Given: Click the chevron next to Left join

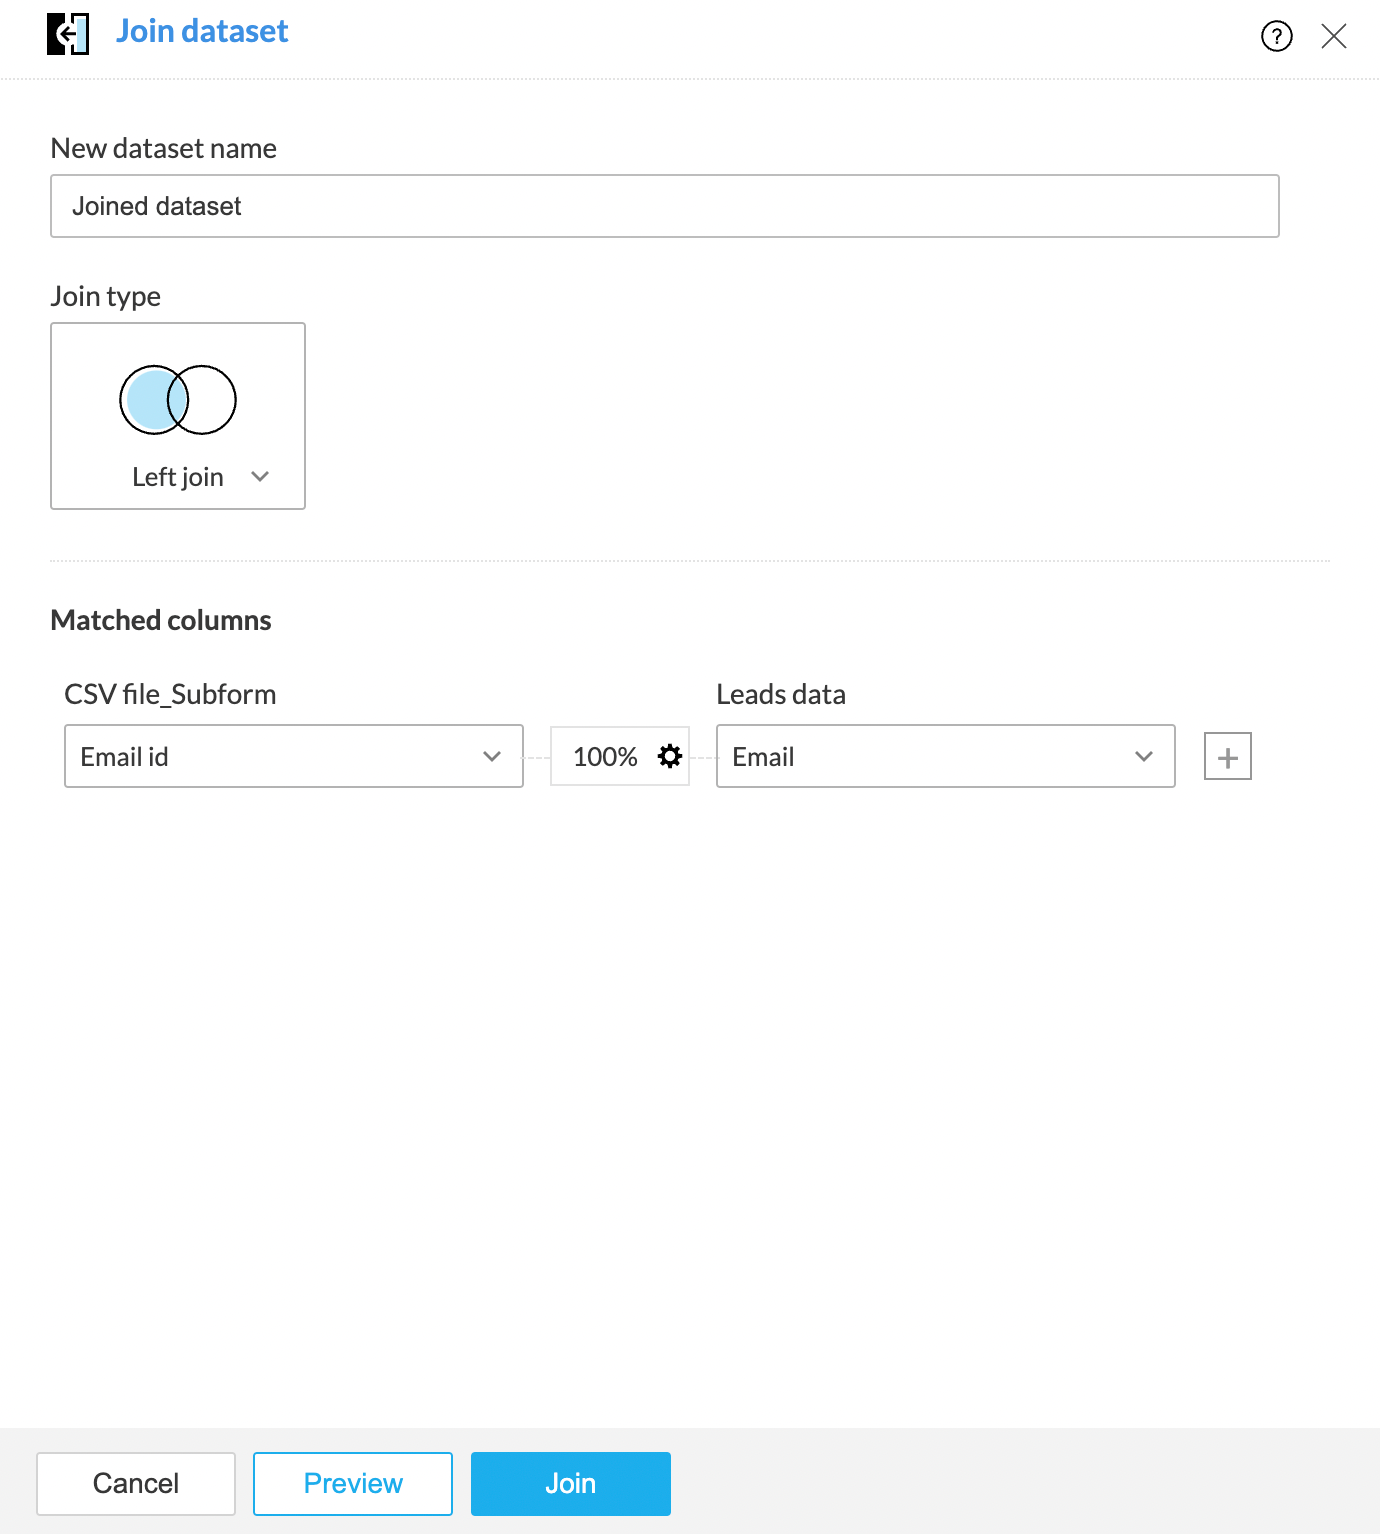Looking at the screenshot, I should (260, 476).
